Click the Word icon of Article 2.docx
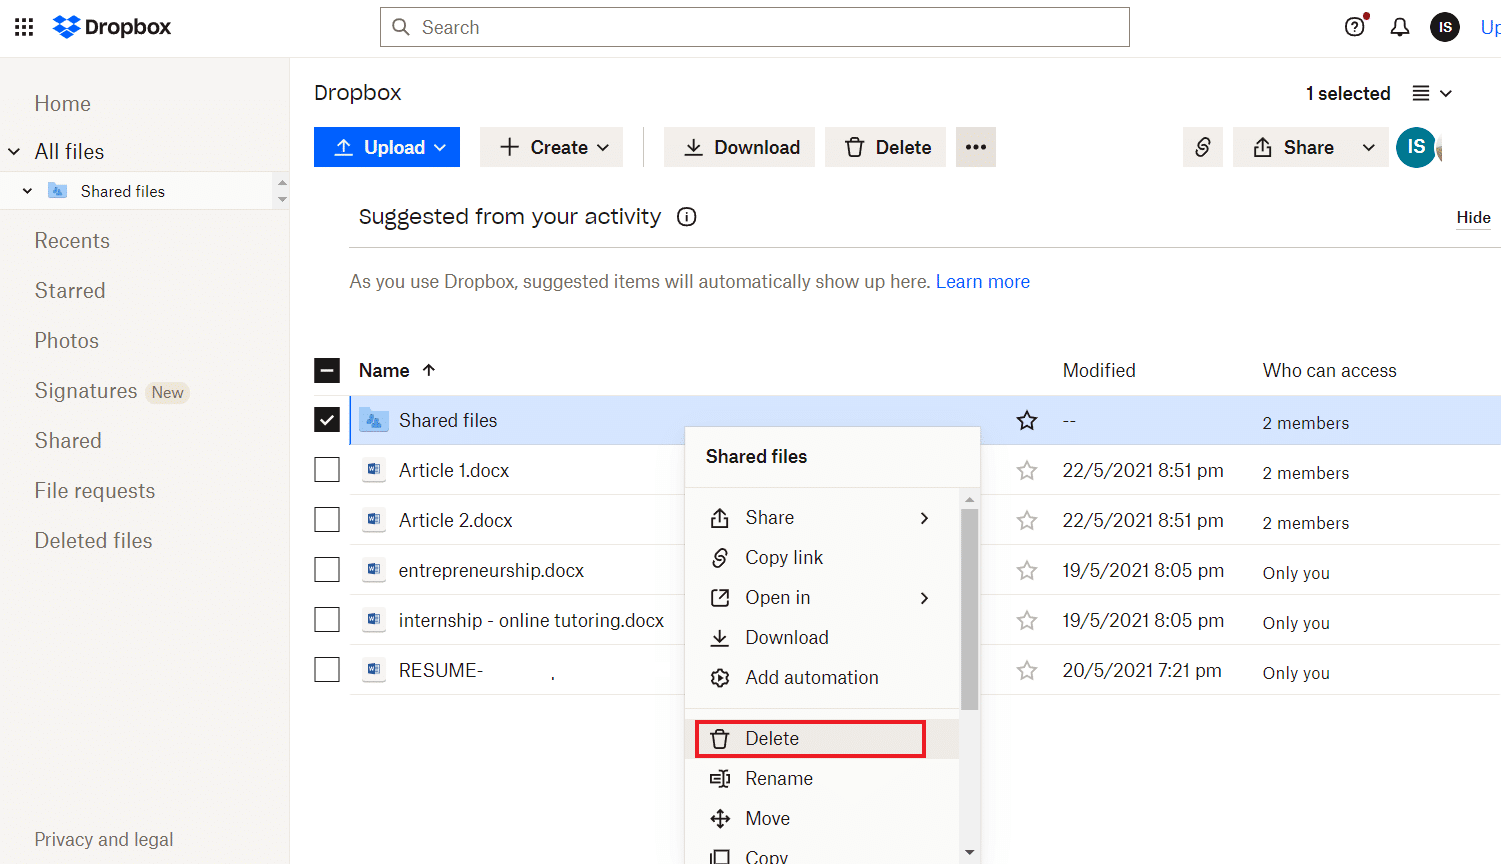This screenshot has width=1501, height=864. [x=374, y=519]
